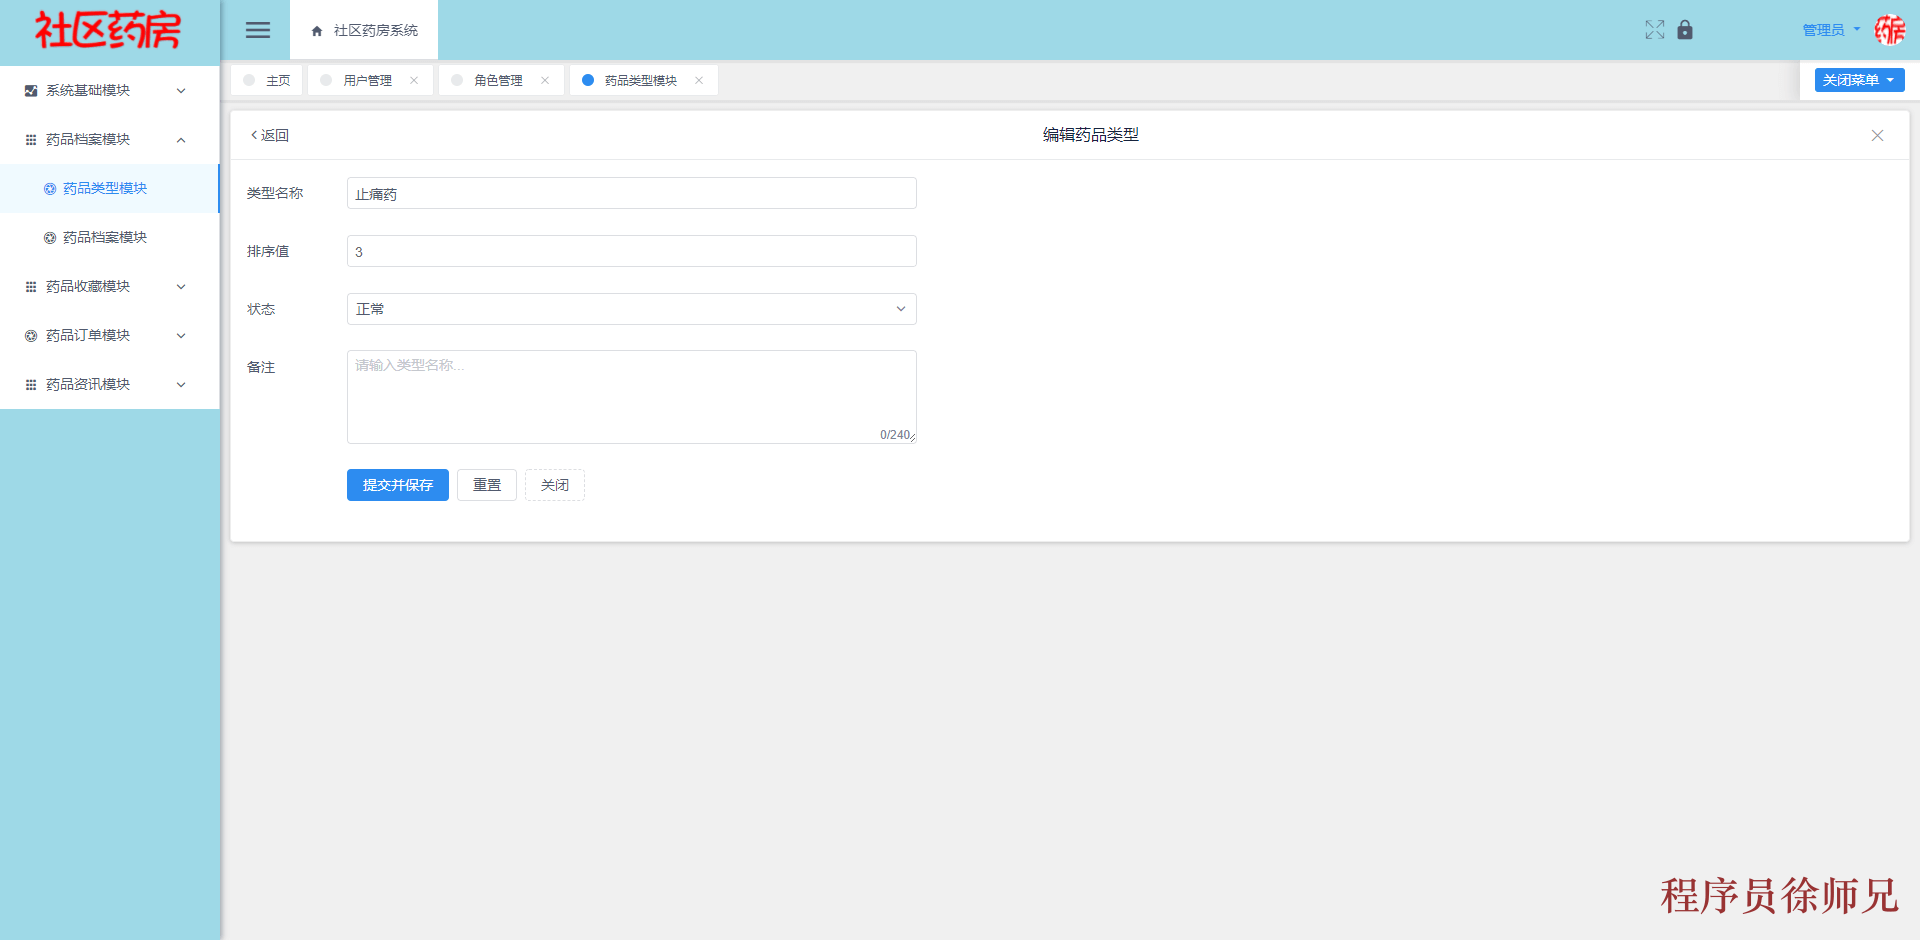
Task: Click the user avatar in the top right
Action: point(1891,30)
